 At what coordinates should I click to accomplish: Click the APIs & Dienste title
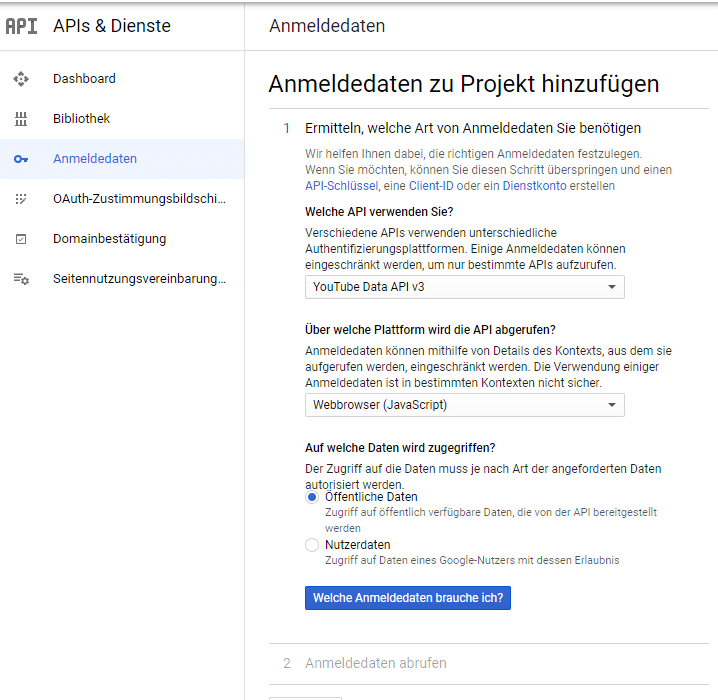112,26
